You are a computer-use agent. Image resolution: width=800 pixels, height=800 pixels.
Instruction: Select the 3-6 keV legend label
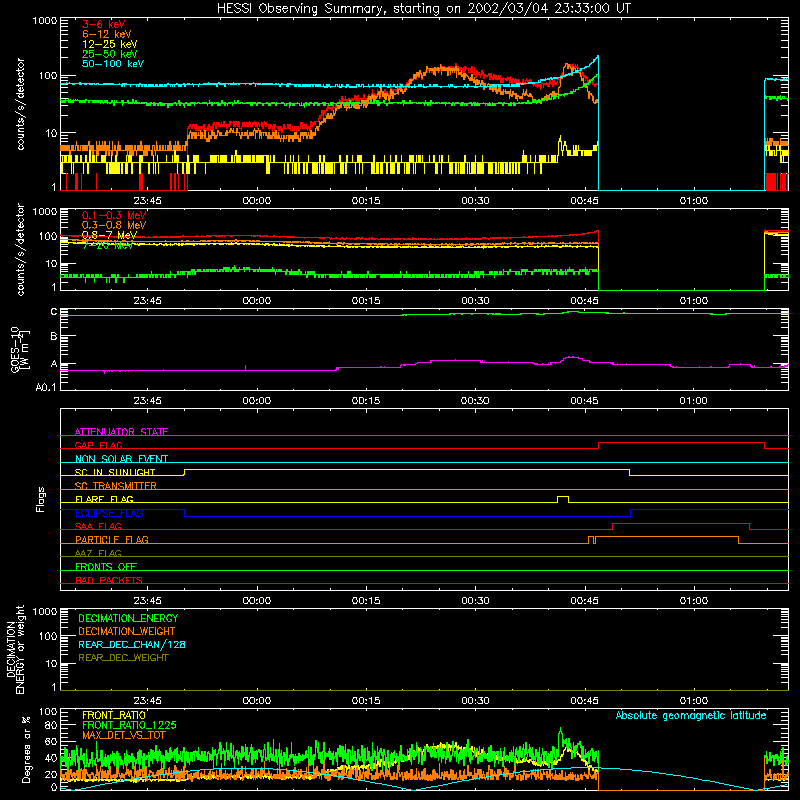(103, 24)
